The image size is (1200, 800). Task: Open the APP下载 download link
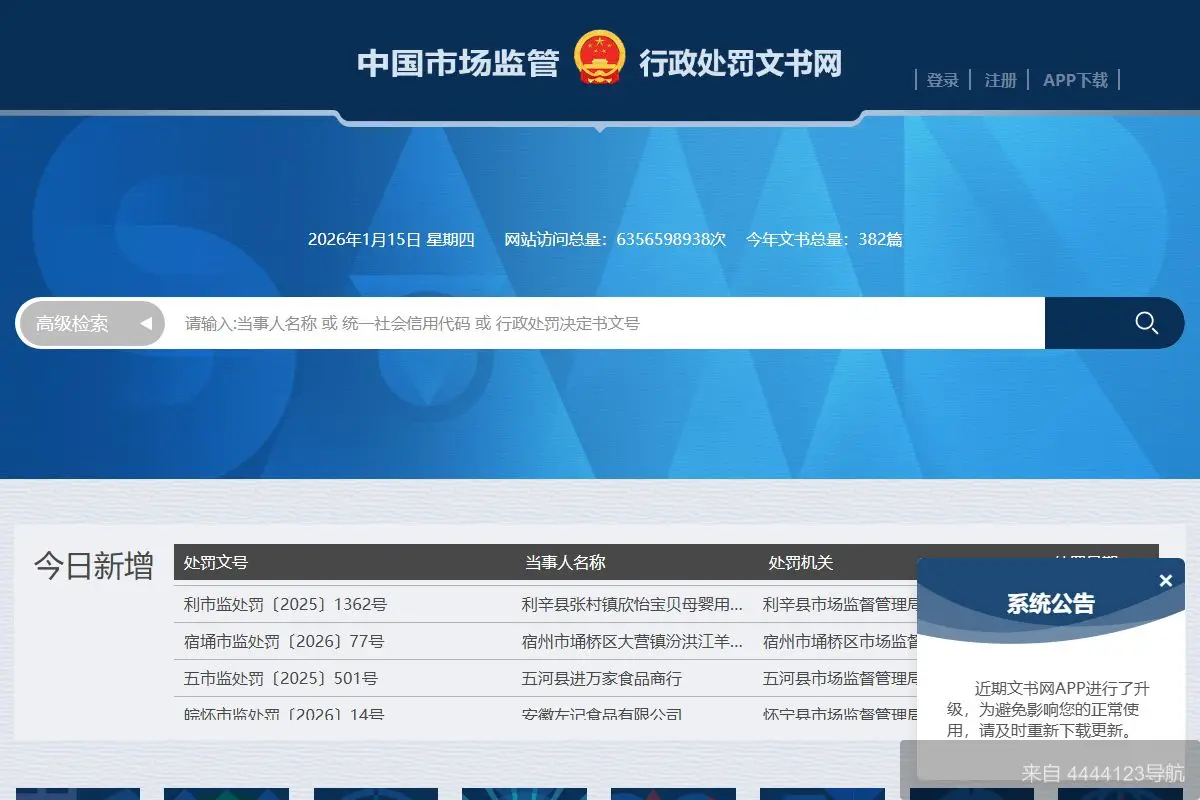click(1076, 79)
